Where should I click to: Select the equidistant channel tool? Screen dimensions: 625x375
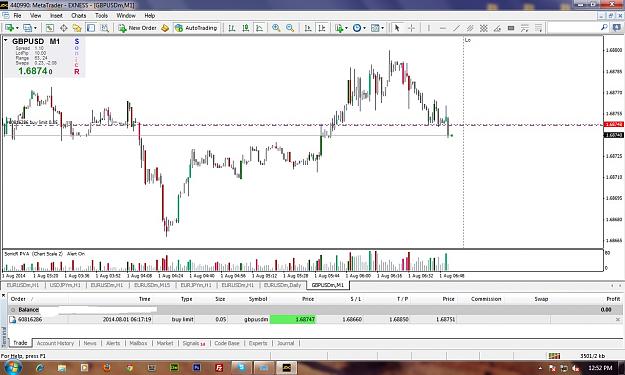(x=470, y=28)
